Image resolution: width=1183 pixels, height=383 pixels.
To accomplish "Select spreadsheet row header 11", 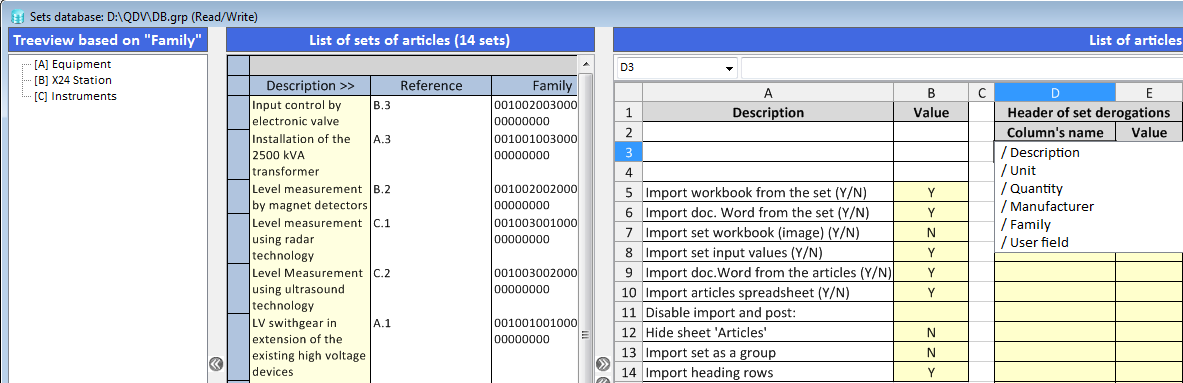I will 628,312.
